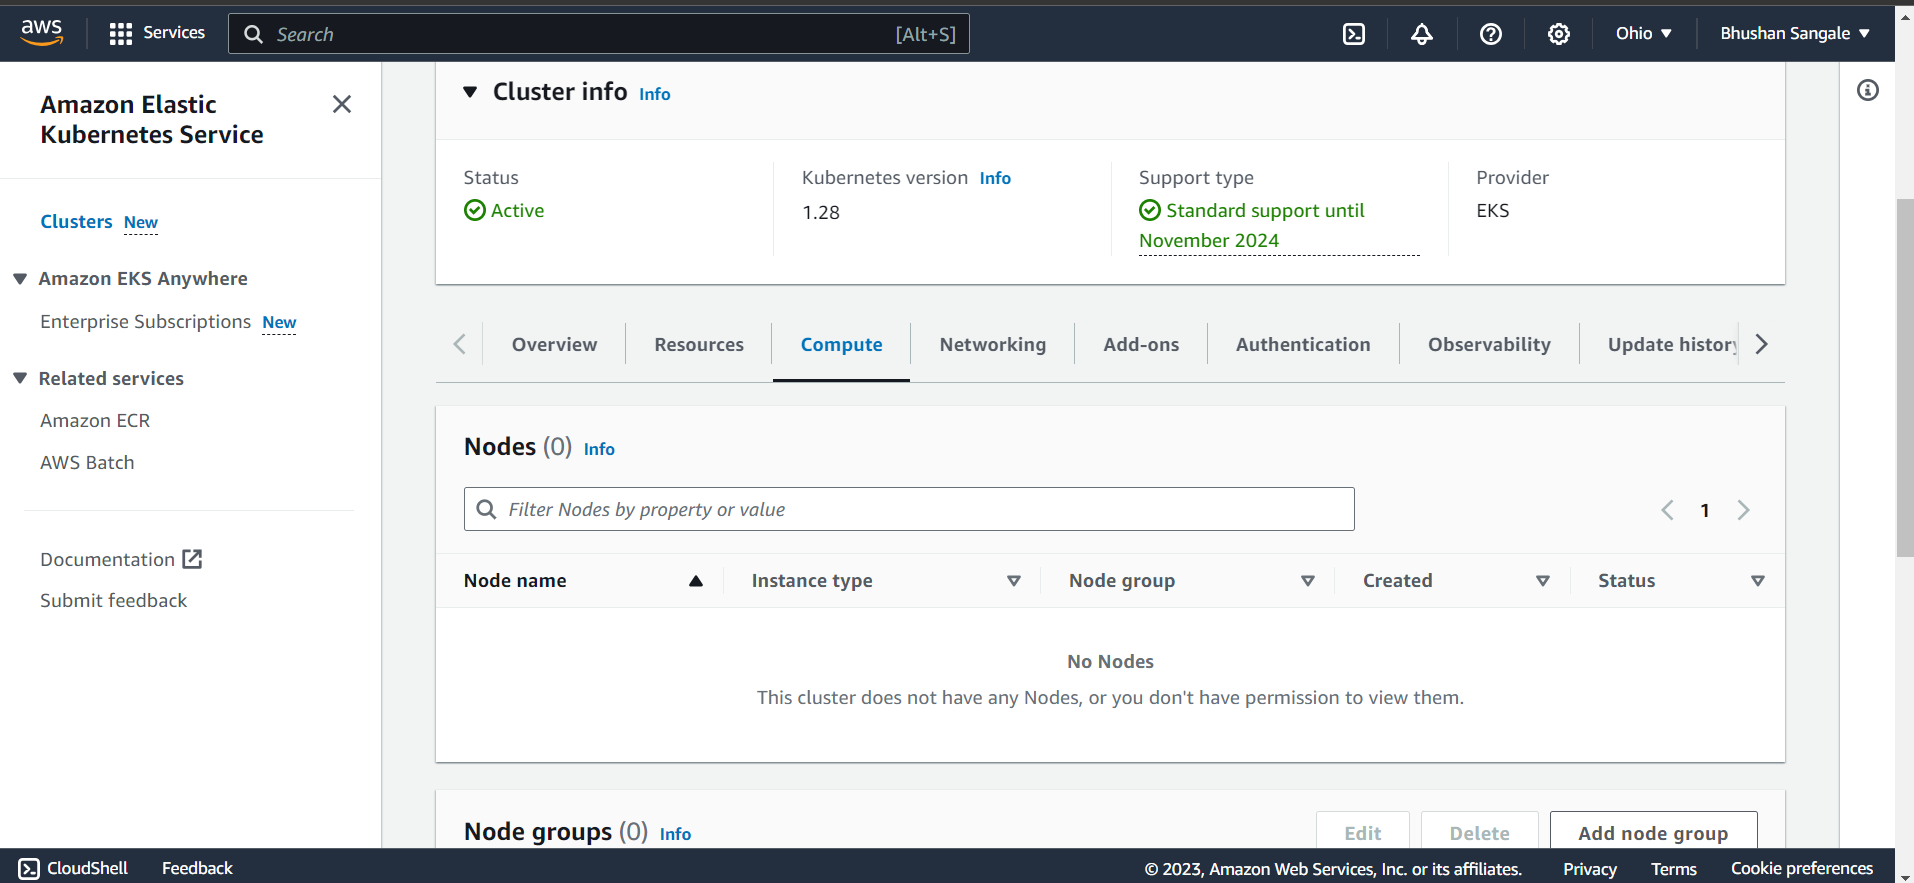
Task: Open AWS Batch link
Action: pos(87,462)
